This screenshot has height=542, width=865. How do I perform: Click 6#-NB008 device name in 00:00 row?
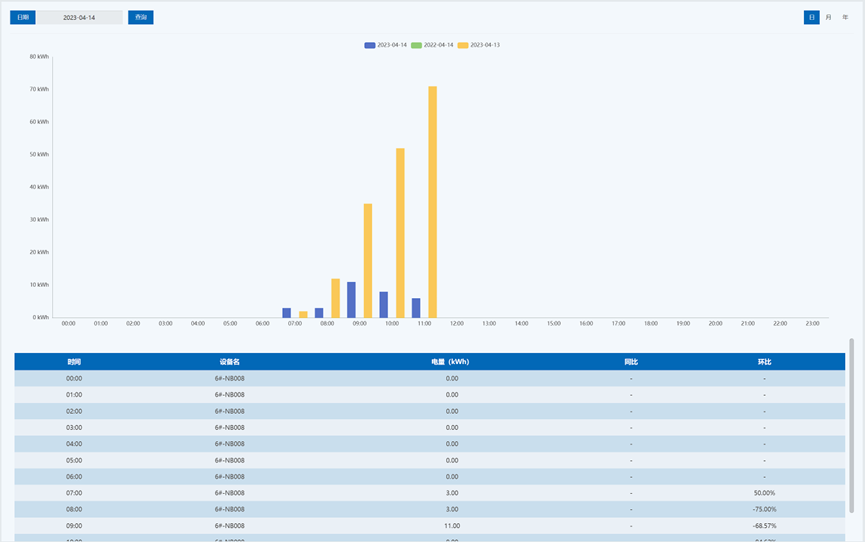coord(229,378)
